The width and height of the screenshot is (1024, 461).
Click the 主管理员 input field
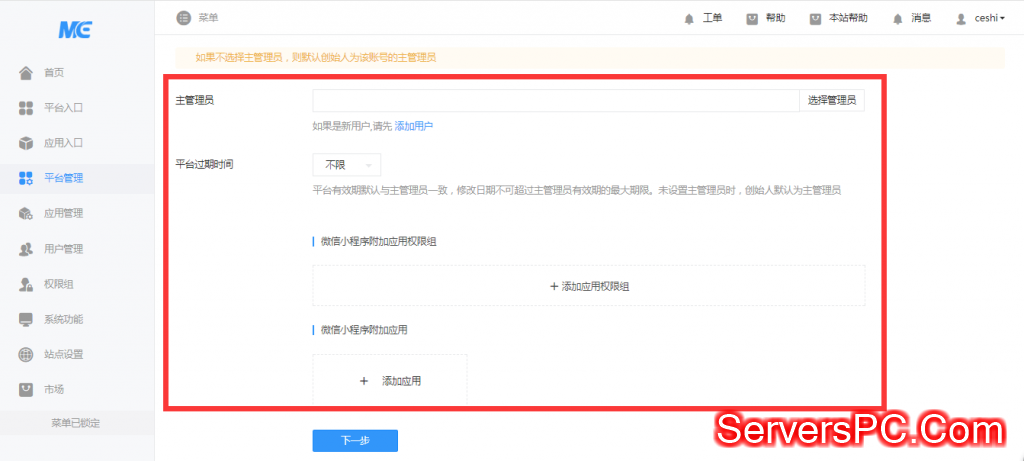click(x=556, y=101)
